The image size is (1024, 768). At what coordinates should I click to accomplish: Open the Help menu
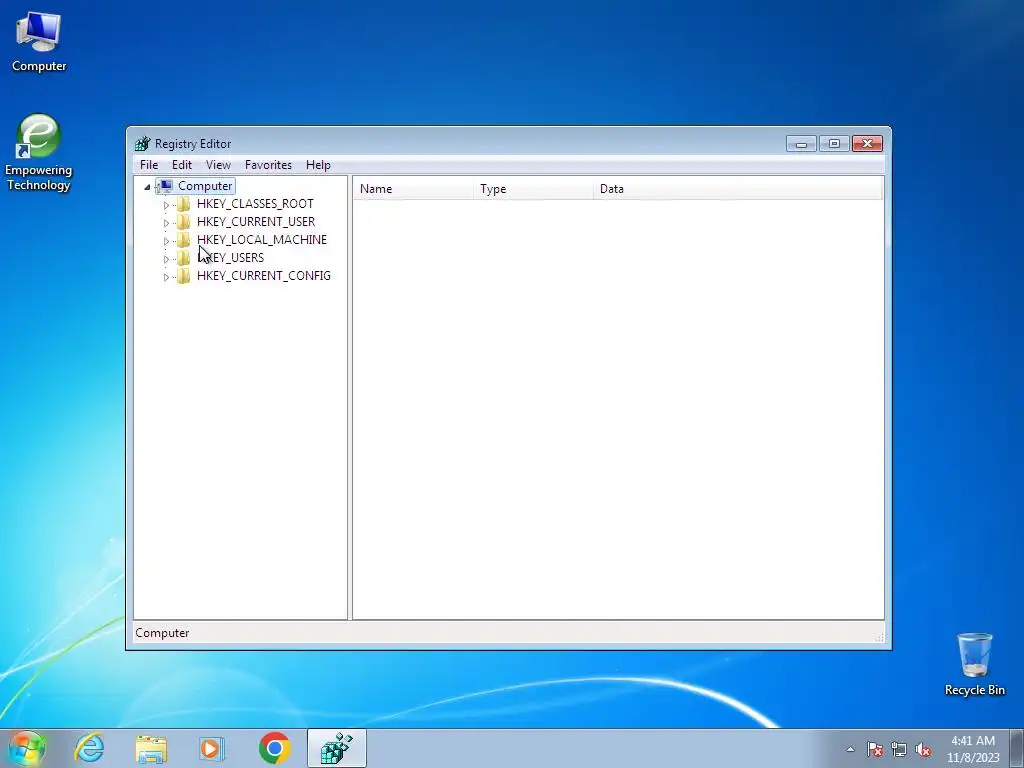tap(318, 165)
